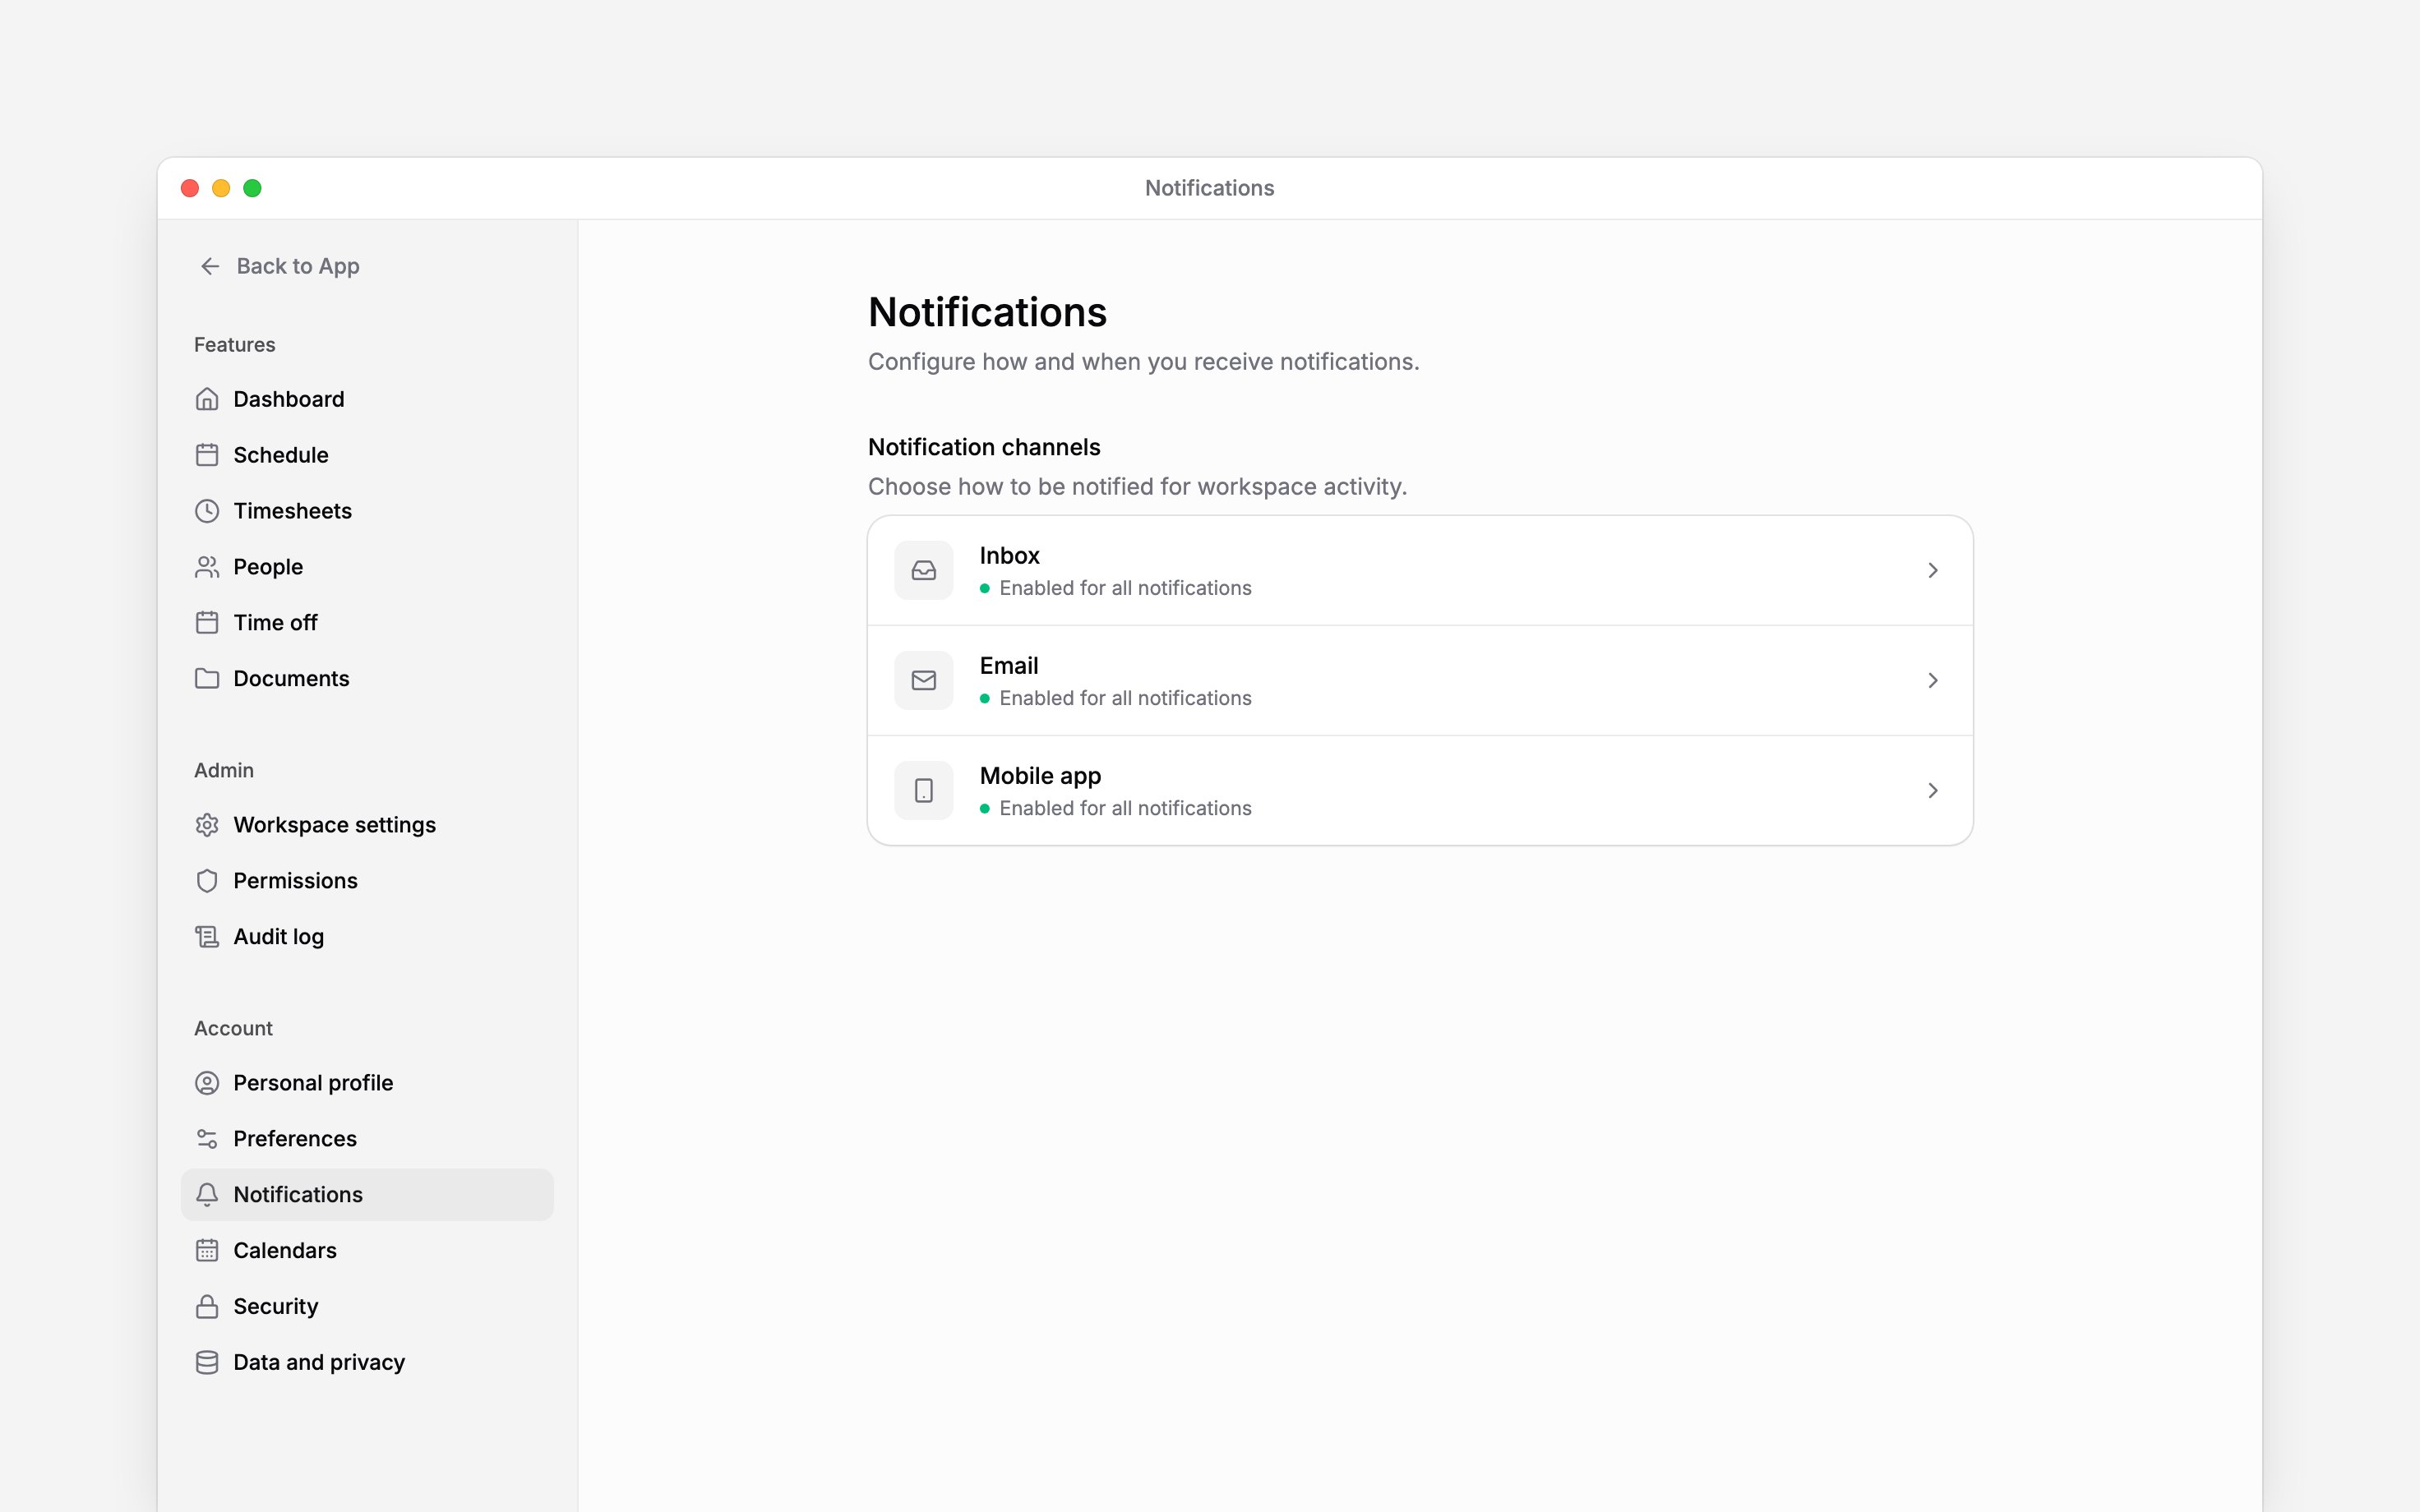Expand the Mobile app channel chevron

tap(1933, 790)
